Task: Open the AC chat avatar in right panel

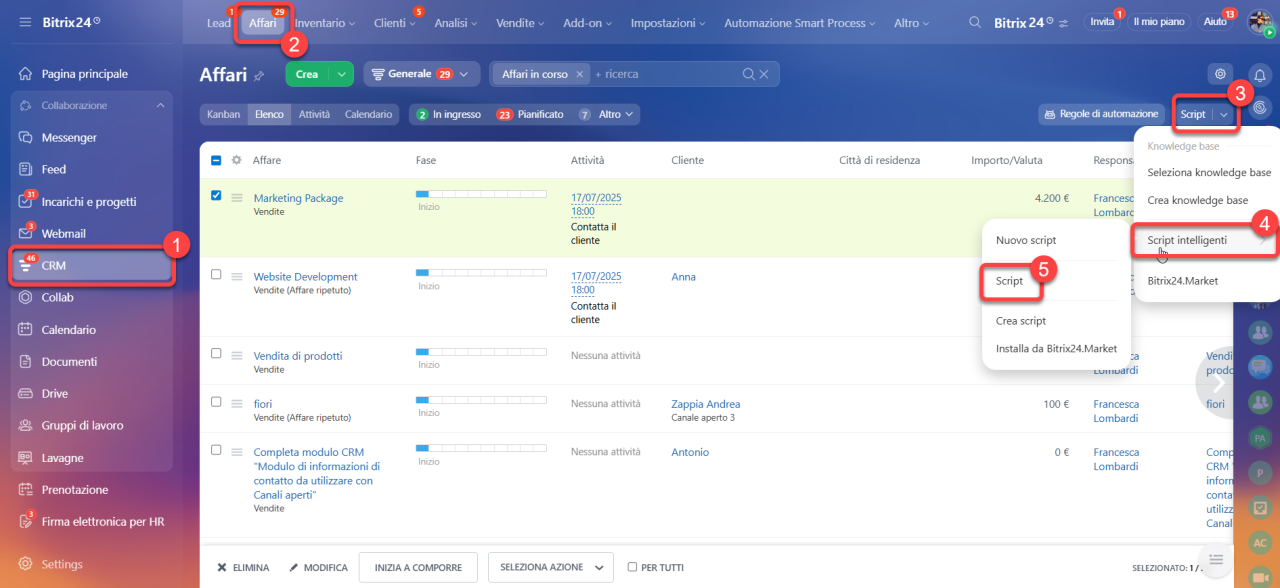Action: coord(1260,542)
